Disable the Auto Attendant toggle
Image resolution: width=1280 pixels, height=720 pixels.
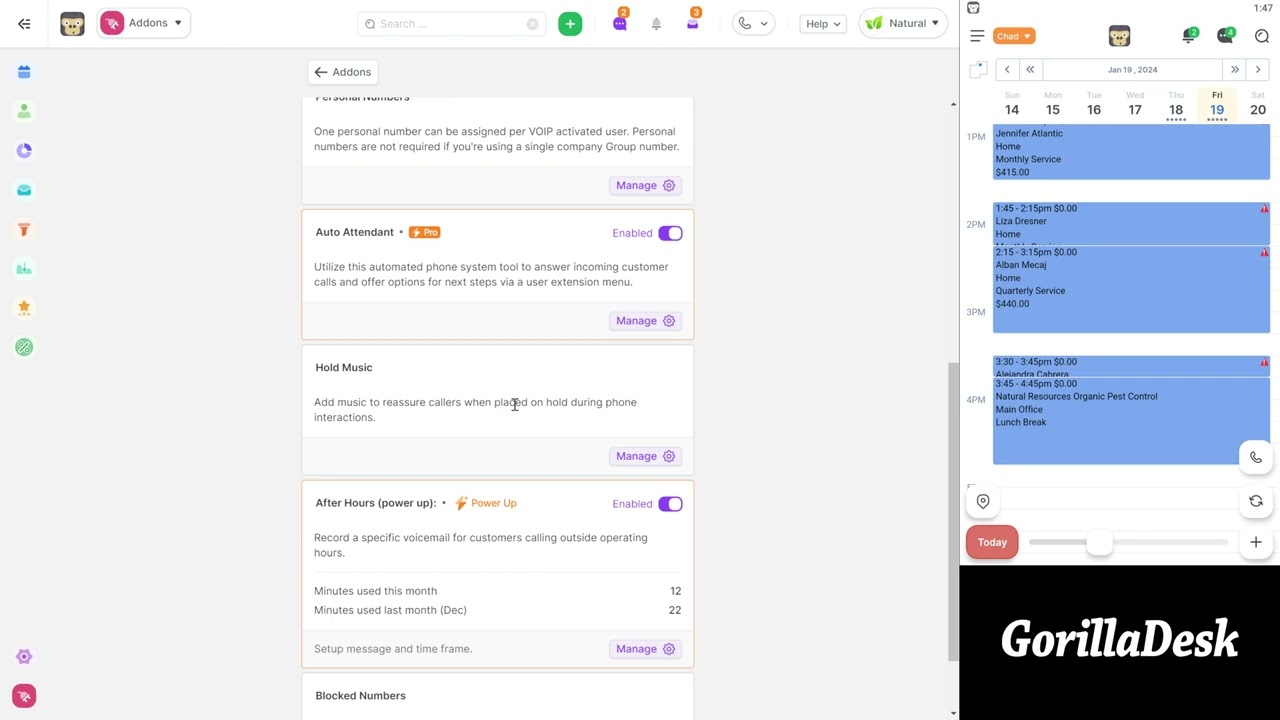670,233
